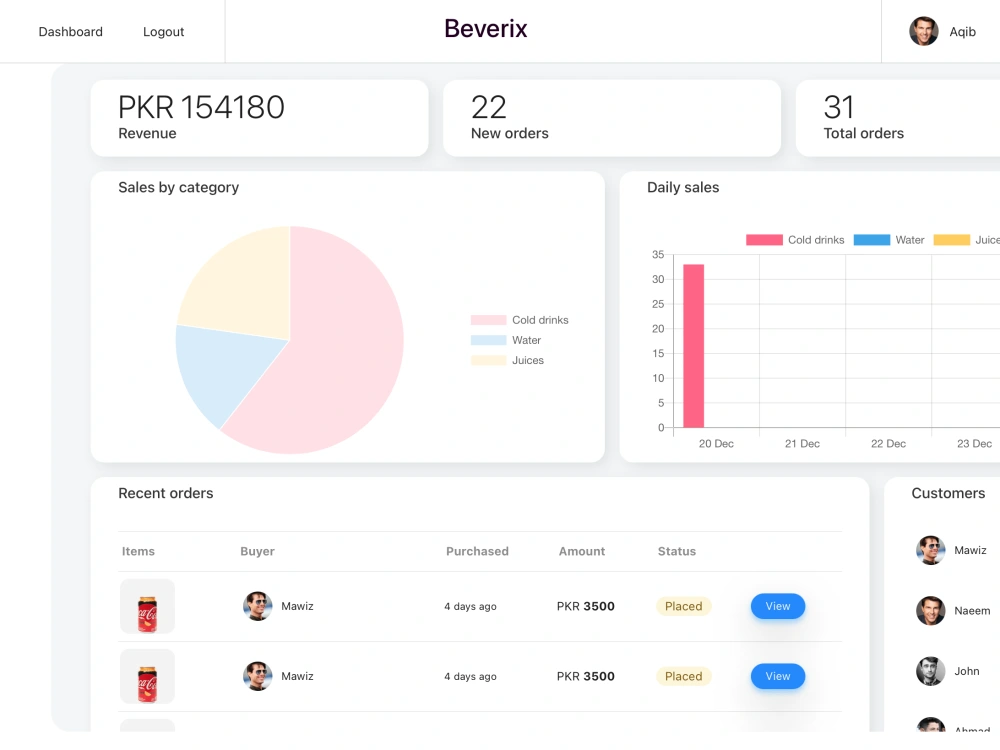Click the Sales by category heading
Image resolution: width=1000 pixels, height=750 pixels.
tap(179, 188)
